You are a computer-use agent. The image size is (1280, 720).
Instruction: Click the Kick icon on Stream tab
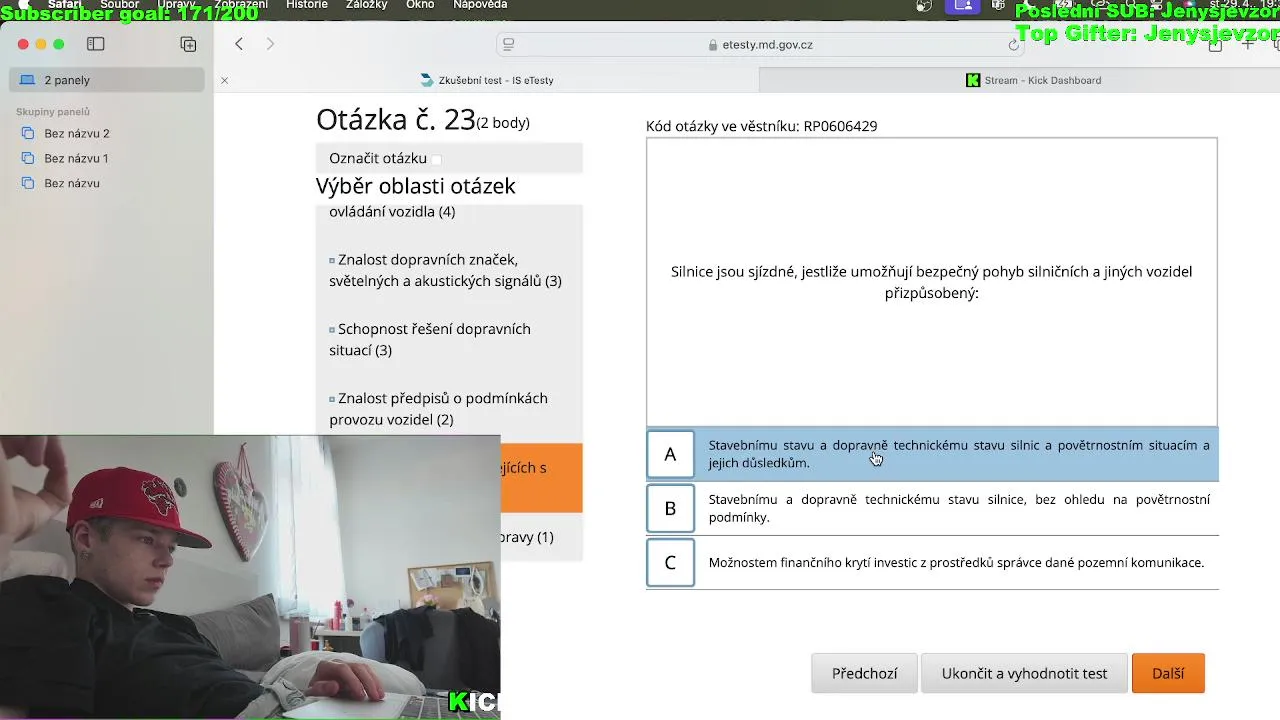tap(973, 80)
